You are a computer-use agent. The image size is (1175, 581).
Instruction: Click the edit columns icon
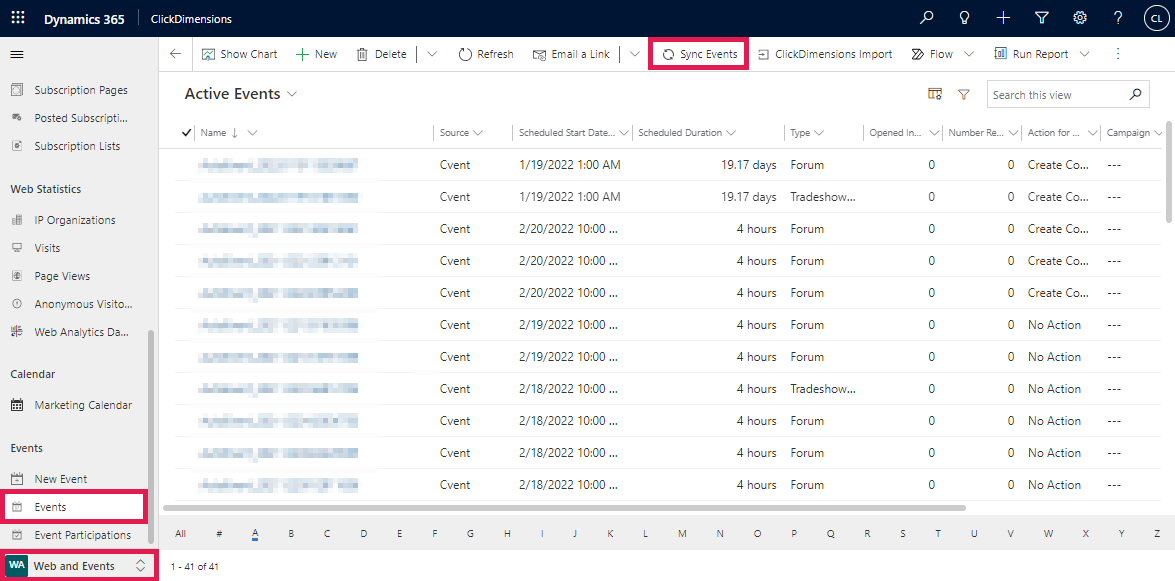click(934, 94)
